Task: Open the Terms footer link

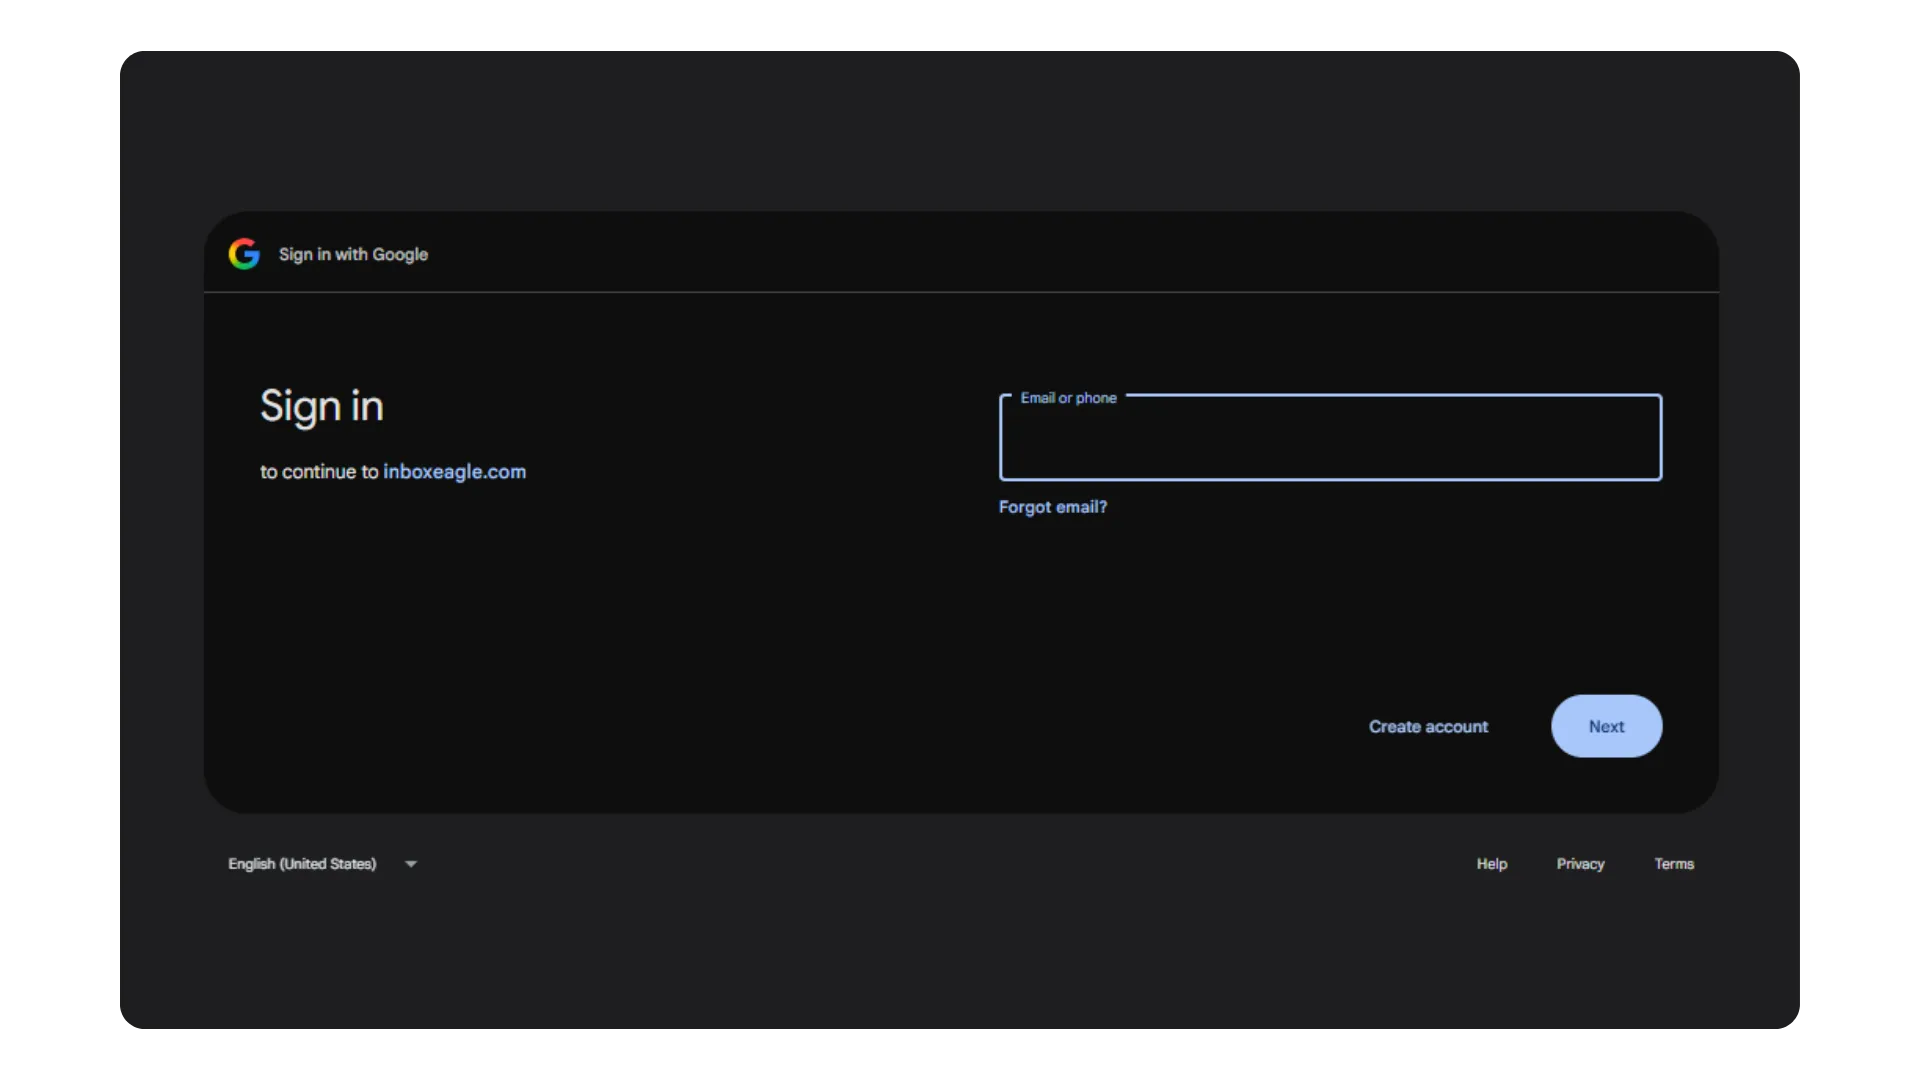Action: [x=1674, y=864]
